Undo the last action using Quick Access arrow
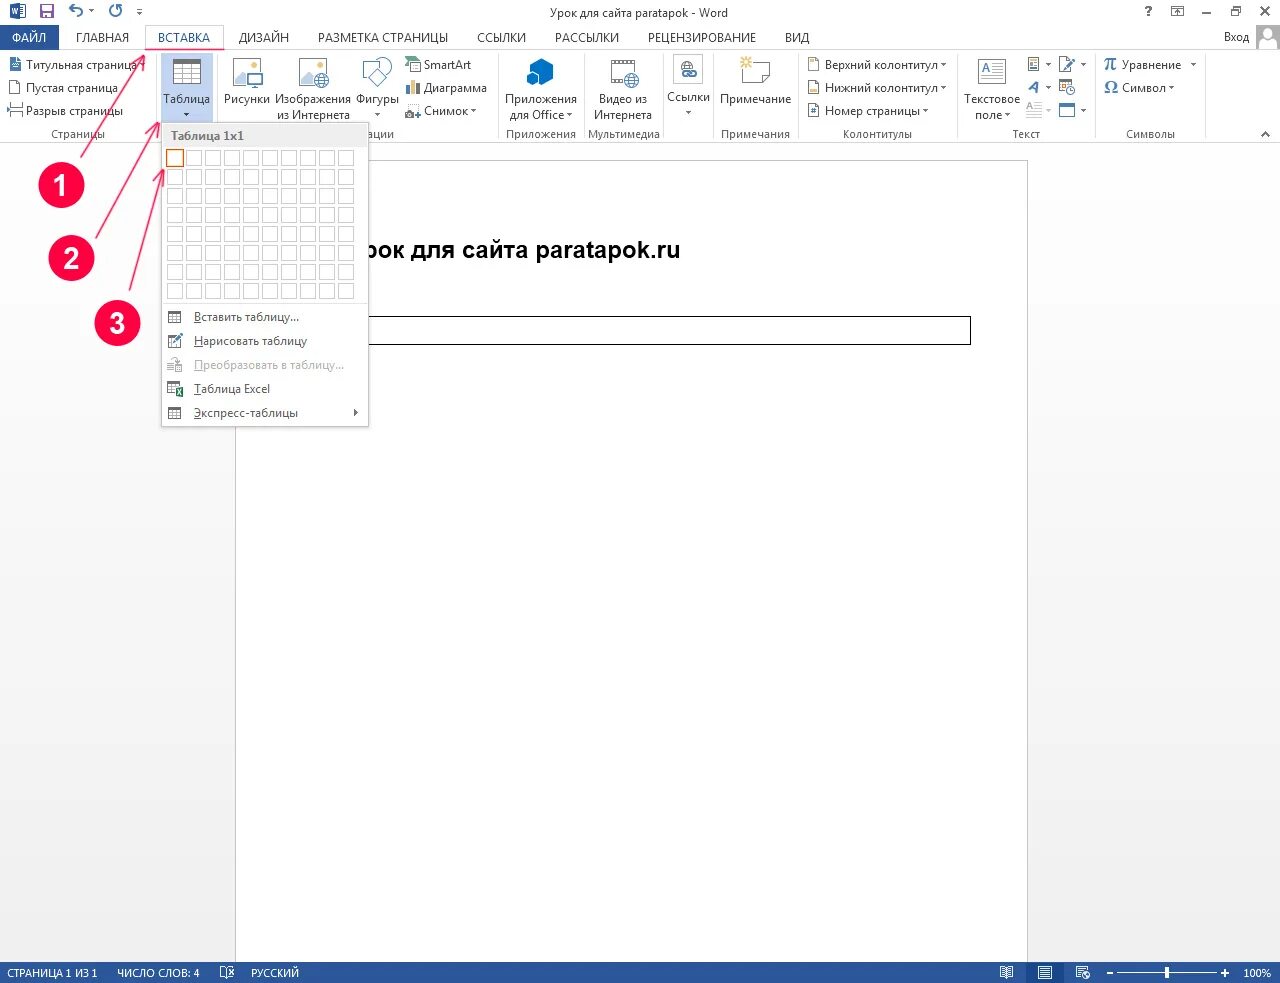This screenshot has height=983, width=1280. click(x=75, y=11)
